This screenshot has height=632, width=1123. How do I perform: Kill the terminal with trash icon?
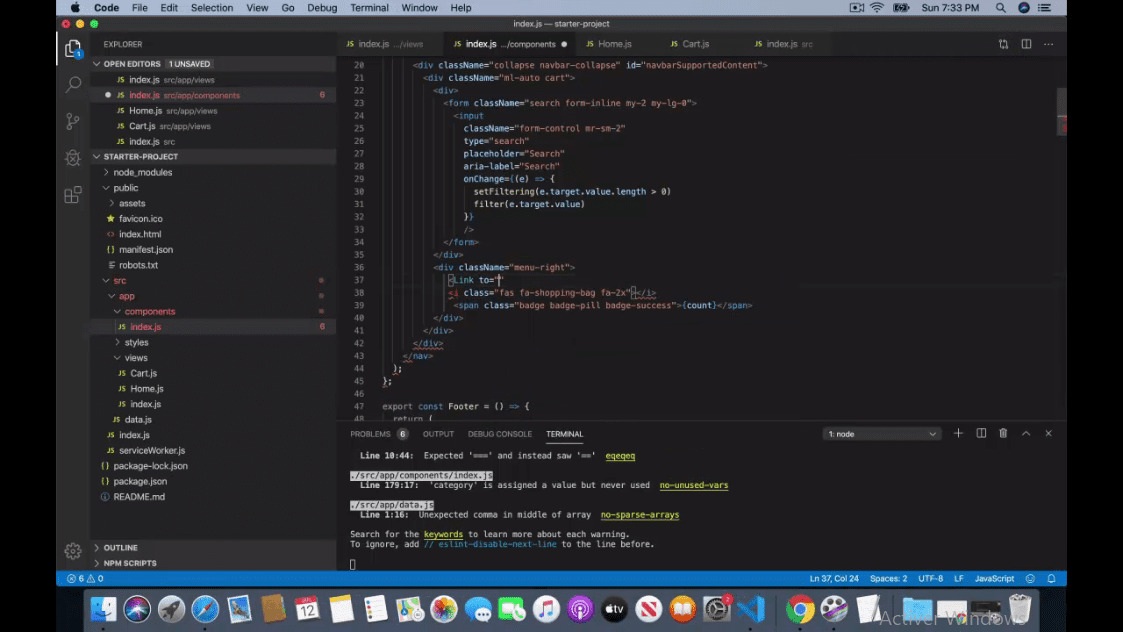click(x=1003, y=433)
